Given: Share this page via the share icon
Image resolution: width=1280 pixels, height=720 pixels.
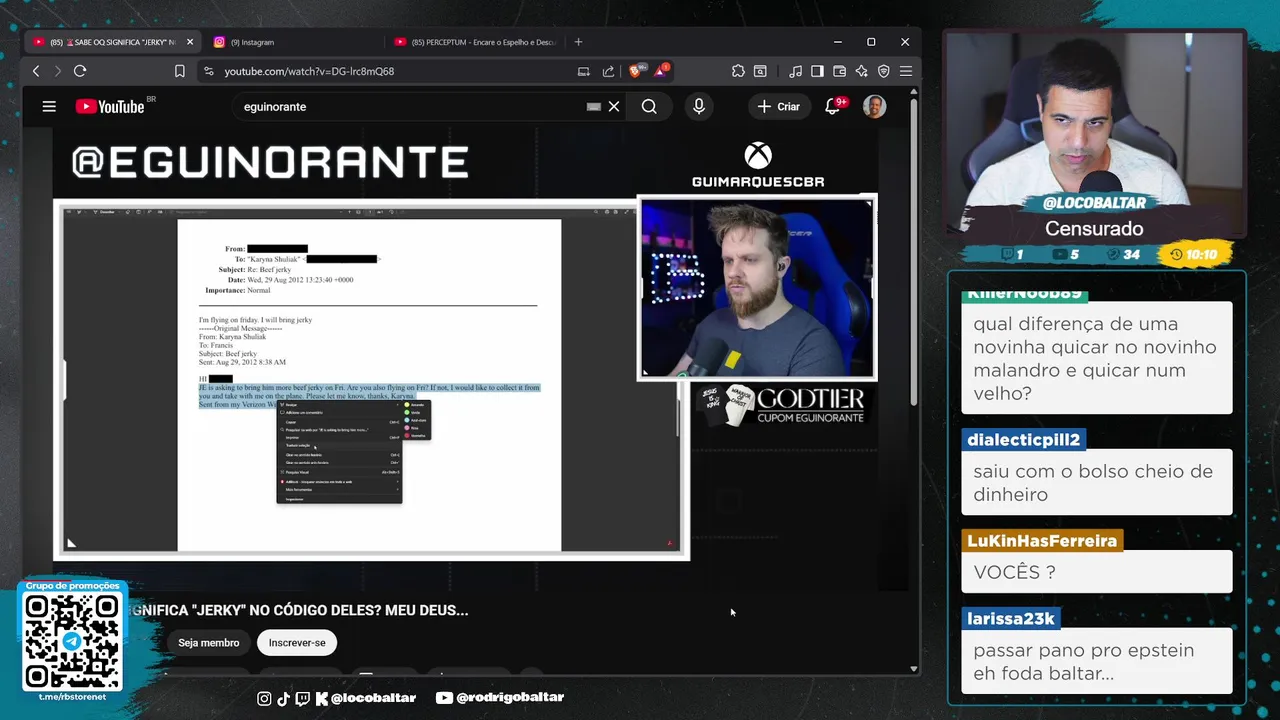Looking at the screenshot, I should (x=608, y=71).
